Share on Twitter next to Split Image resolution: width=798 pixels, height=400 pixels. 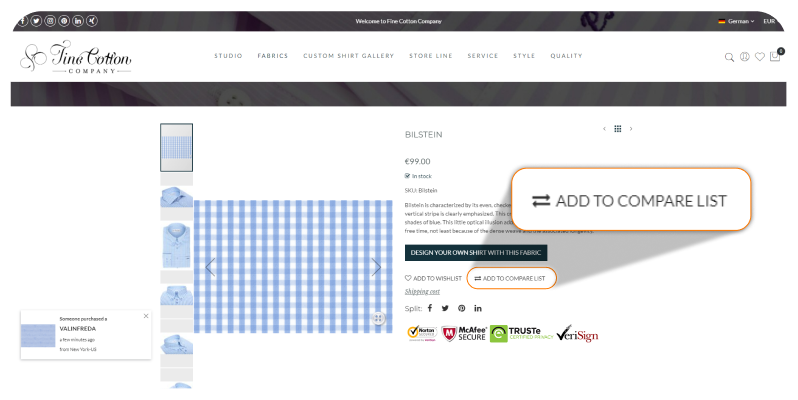click(445, 308)
